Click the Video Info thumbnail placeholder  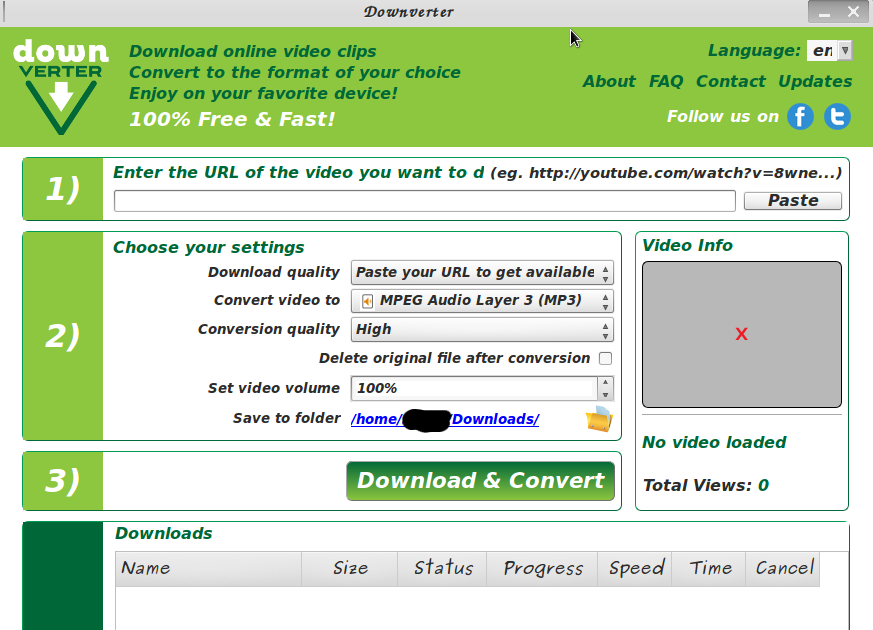click(x=742, y=334)
